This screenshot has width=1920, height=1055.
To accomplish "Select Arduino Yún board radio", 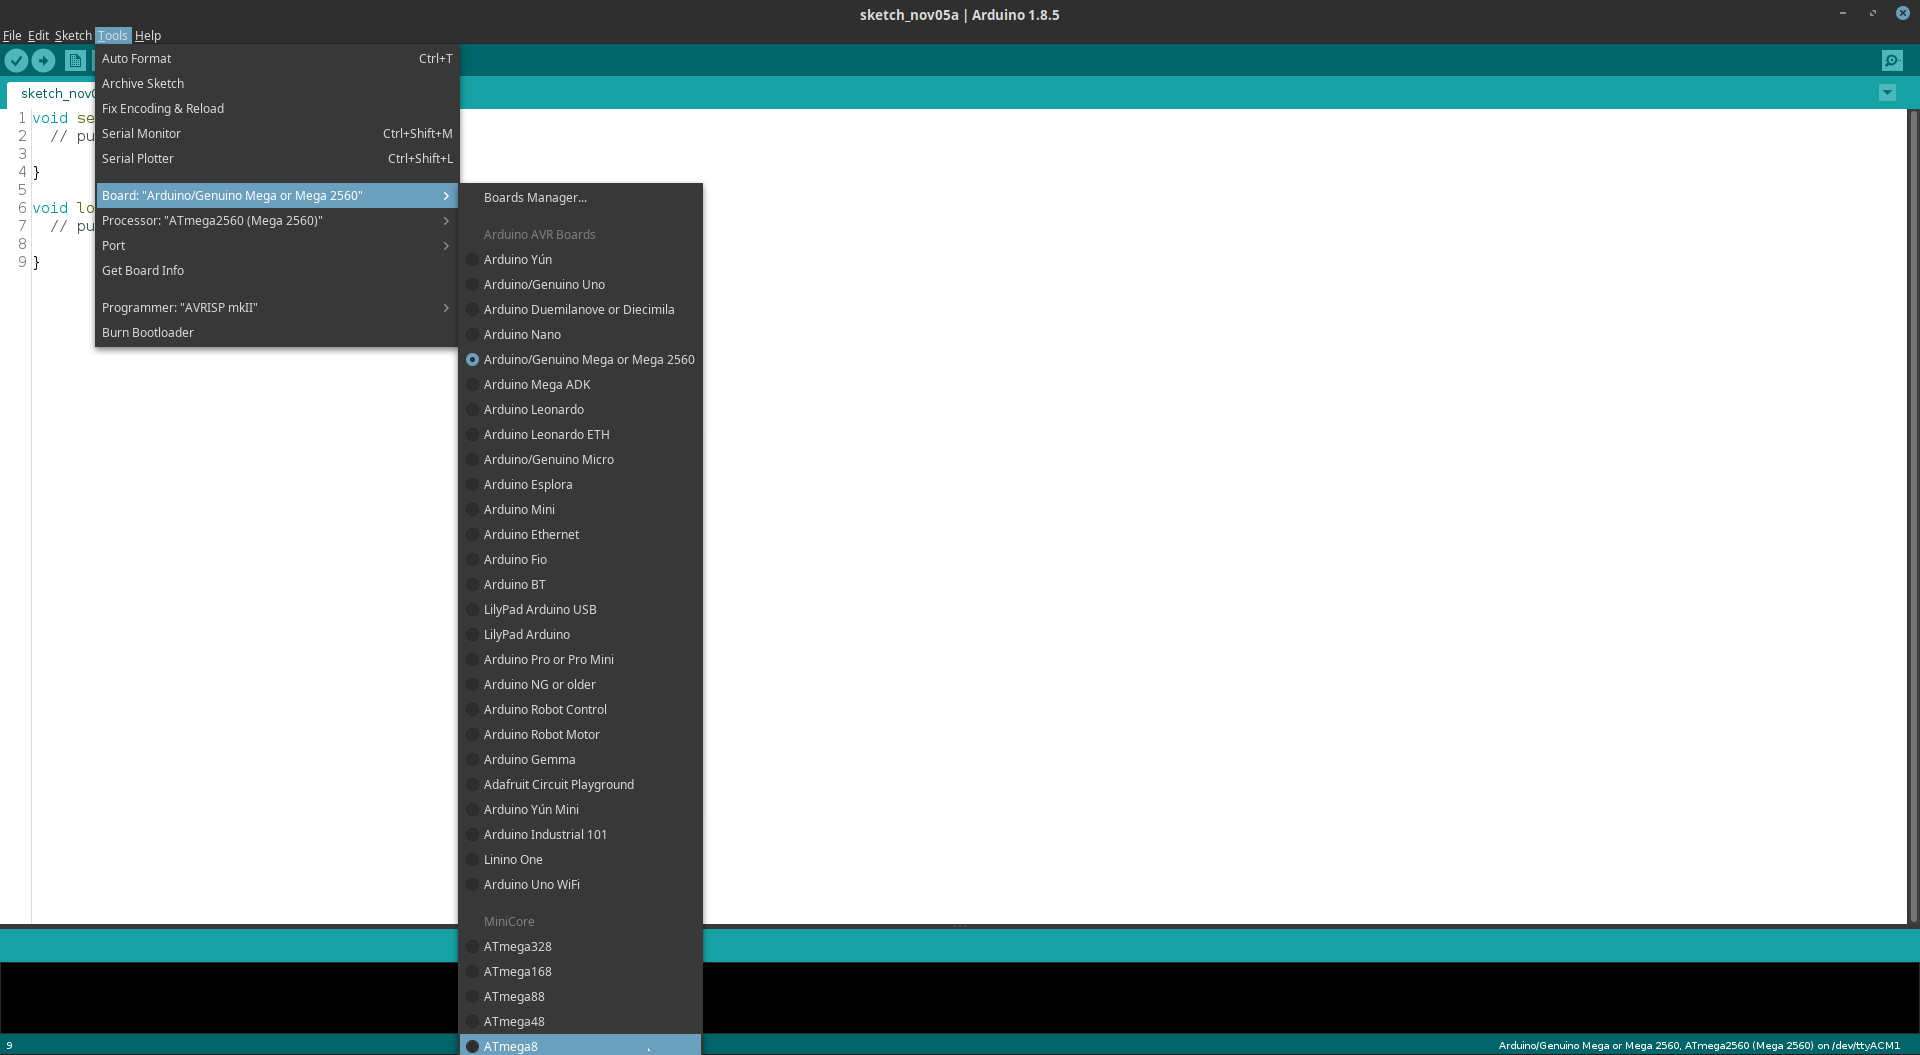I will click(x=473, y=260).
